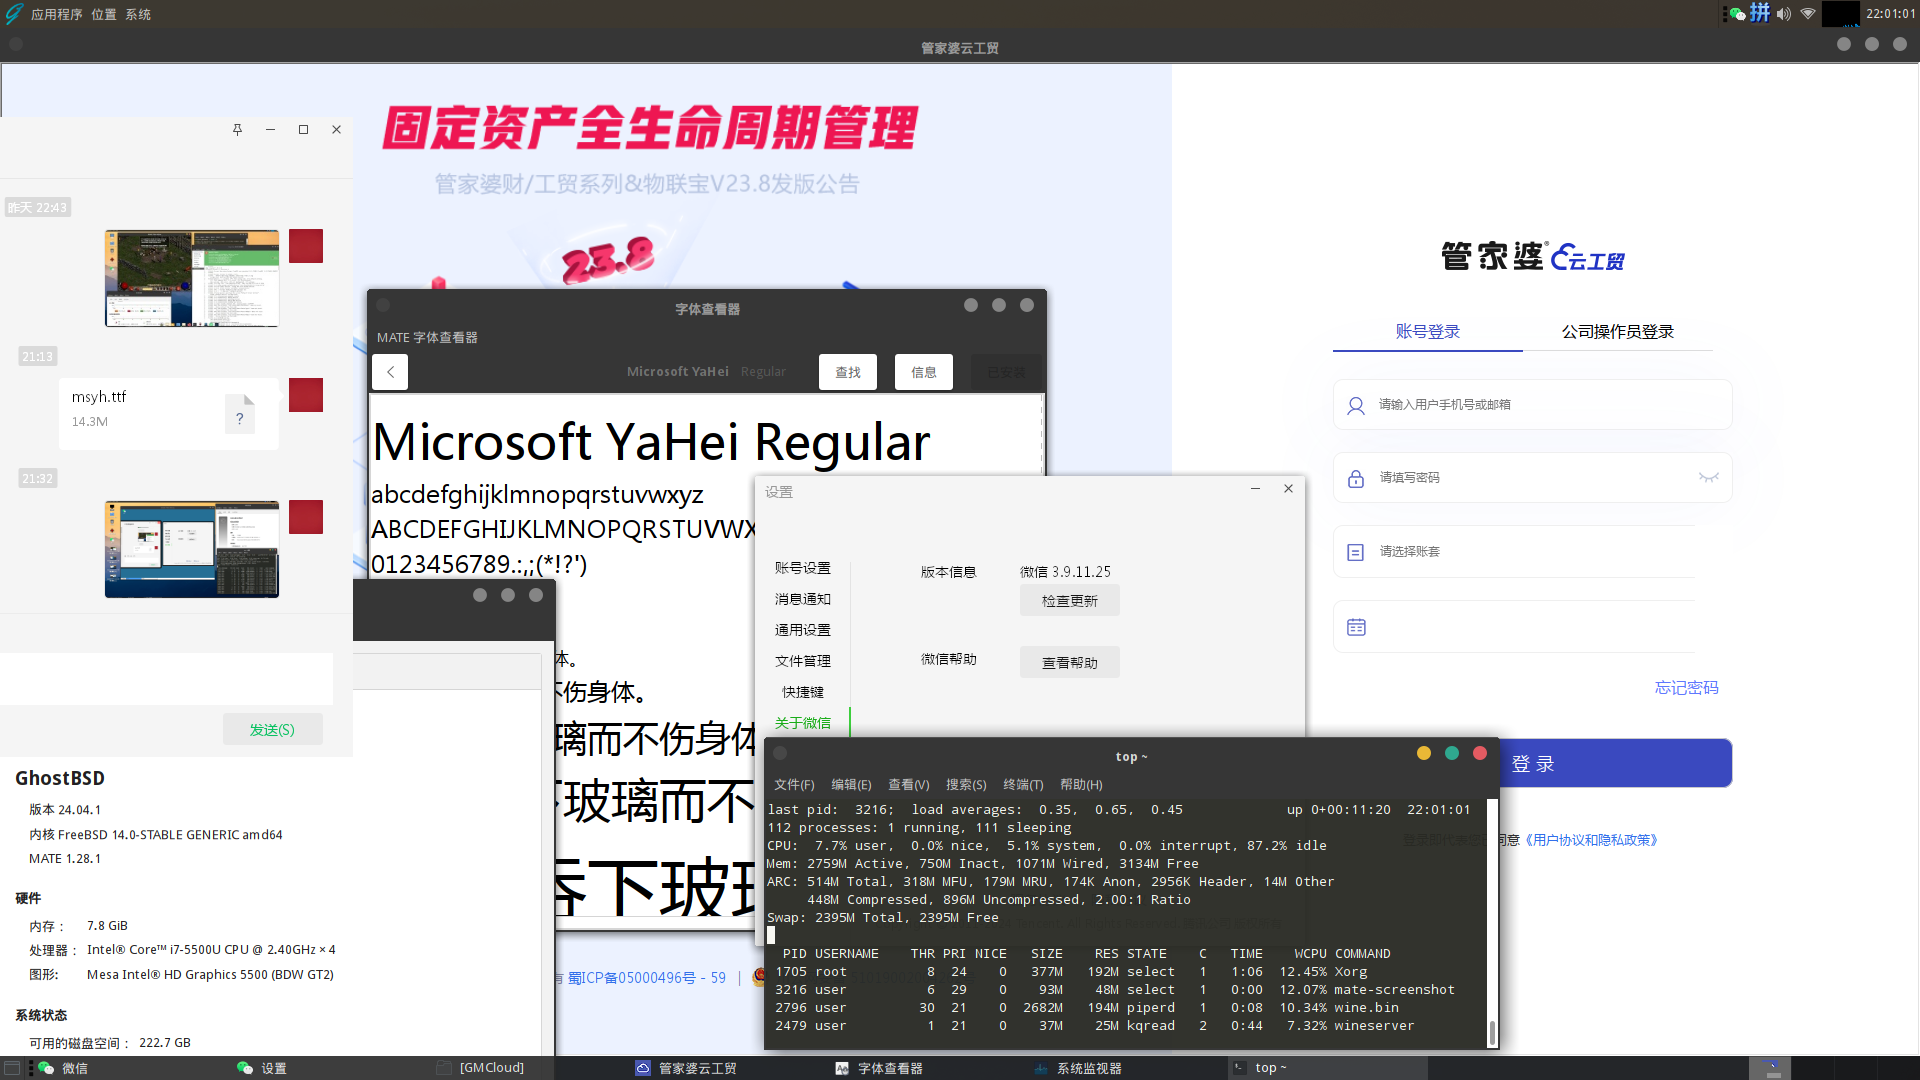This screenshot has height=1080, width=1920.
Task: Click the red avatar beside the 22:43 screenshot
Action: tap(306, 246)
